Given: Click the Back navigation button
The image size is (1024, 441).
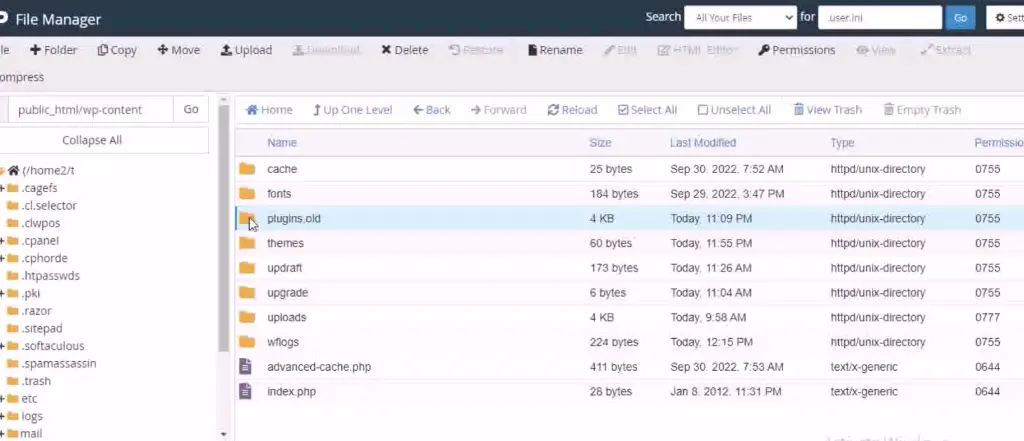Looking at the screenshot, I should point(432,110).
